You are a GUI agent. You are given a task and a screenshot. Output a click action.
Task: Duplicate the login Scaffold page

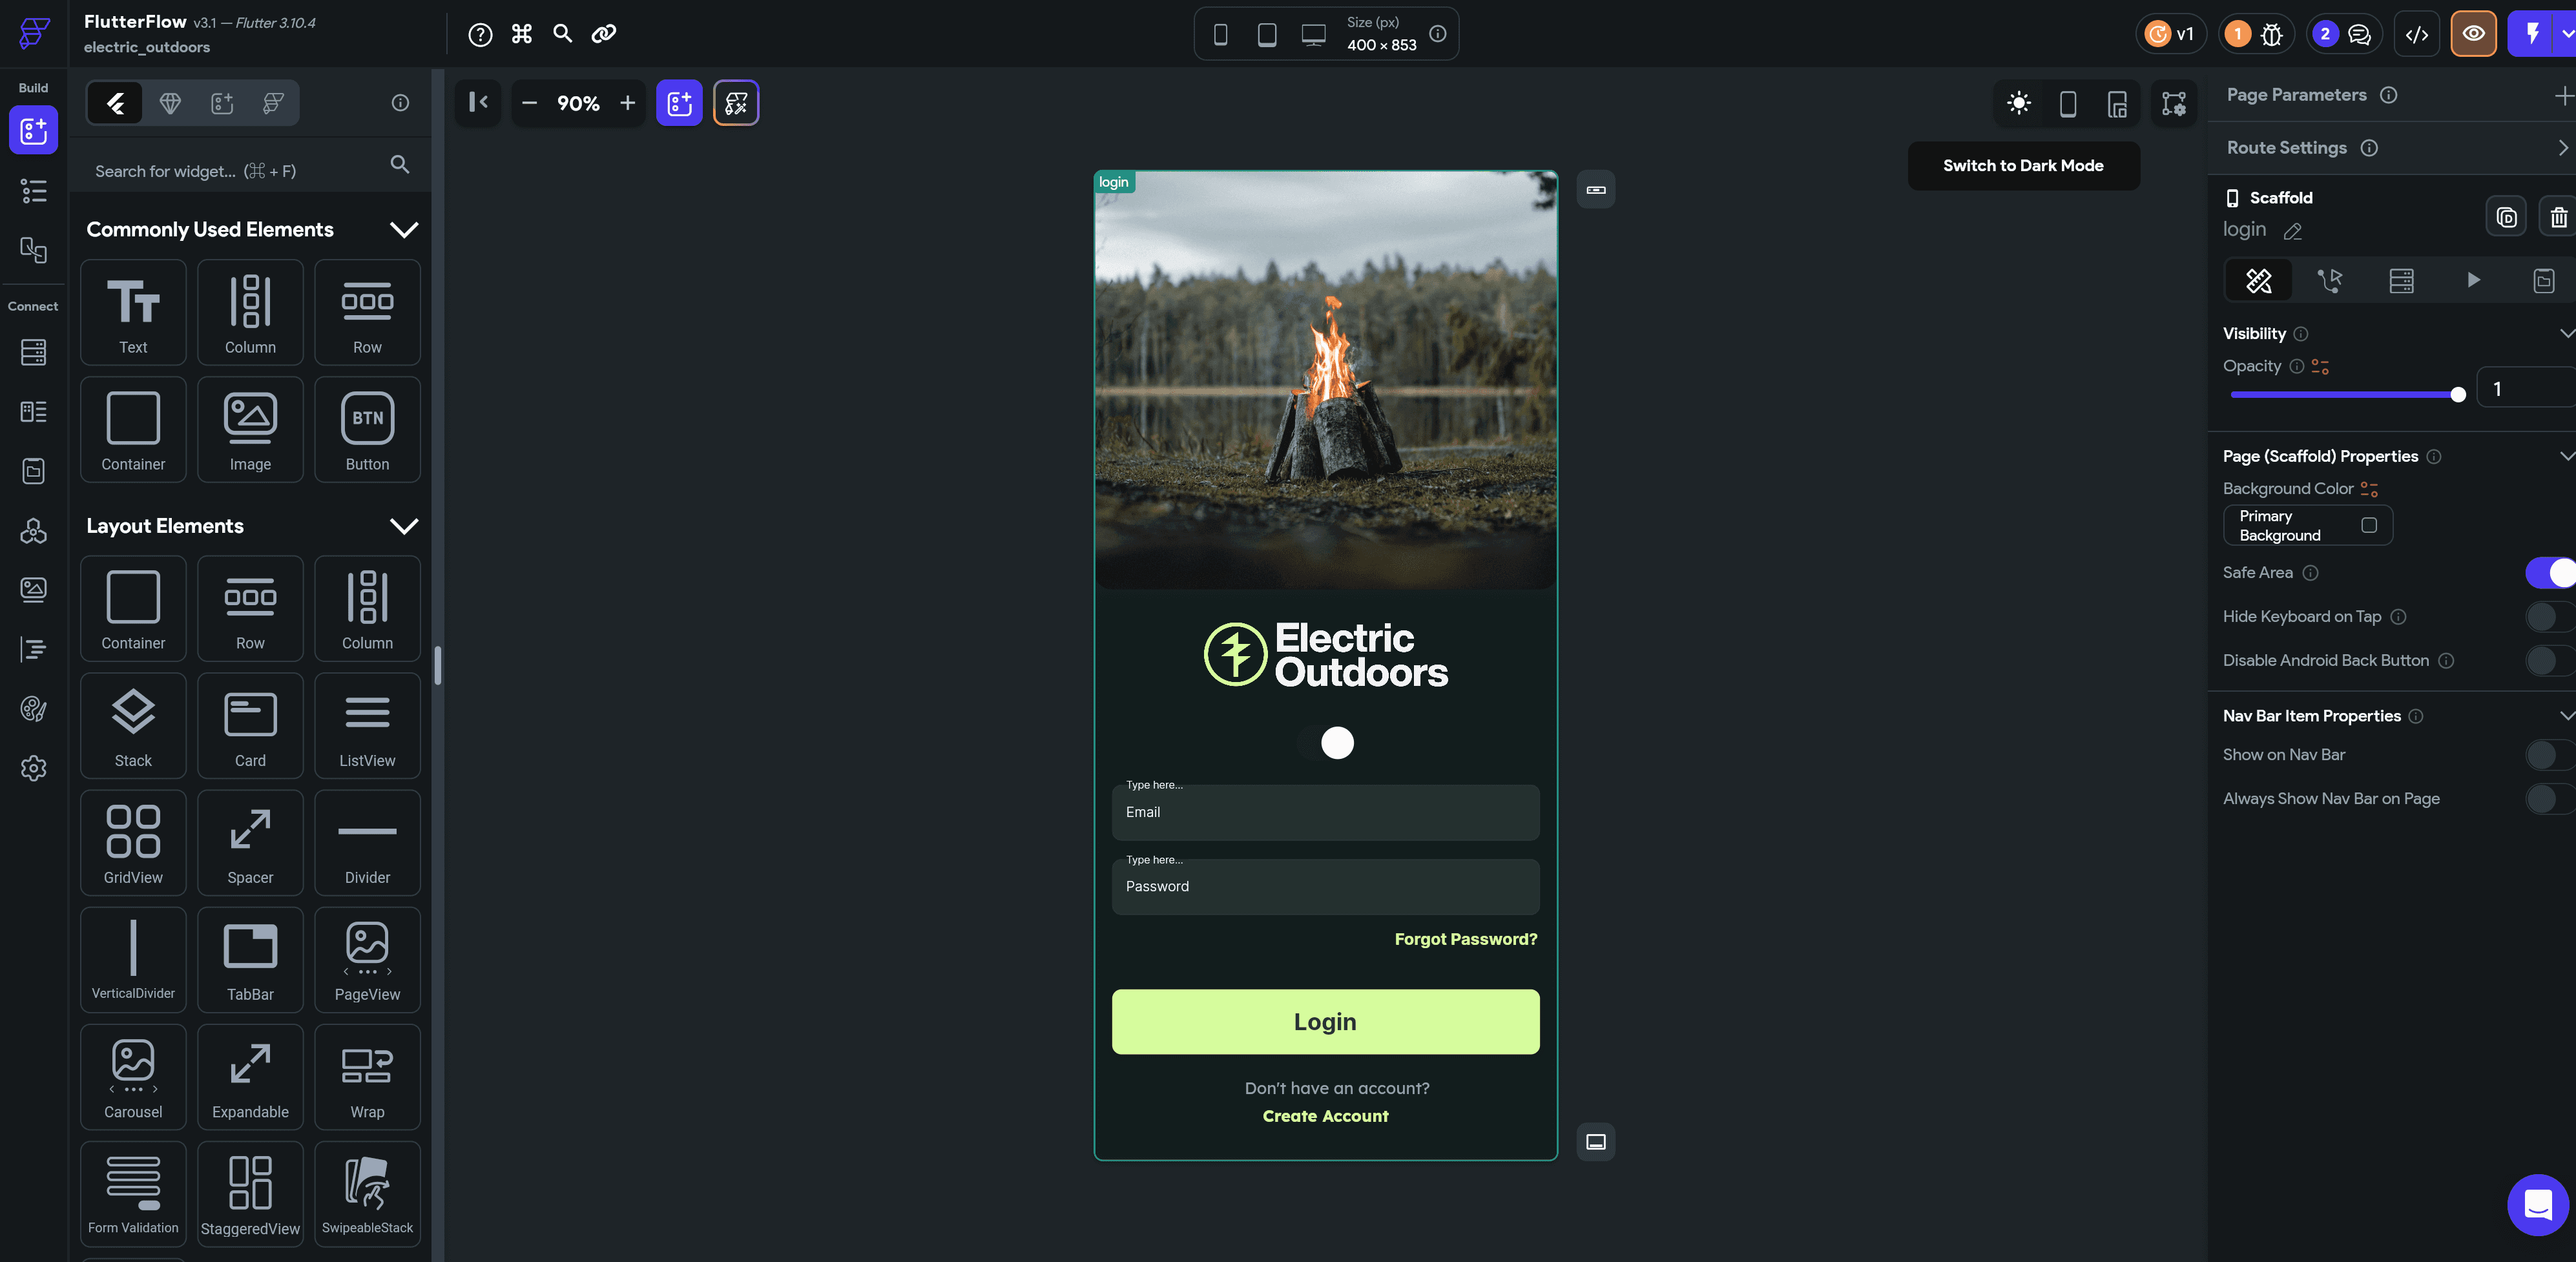coord(2506,218)
